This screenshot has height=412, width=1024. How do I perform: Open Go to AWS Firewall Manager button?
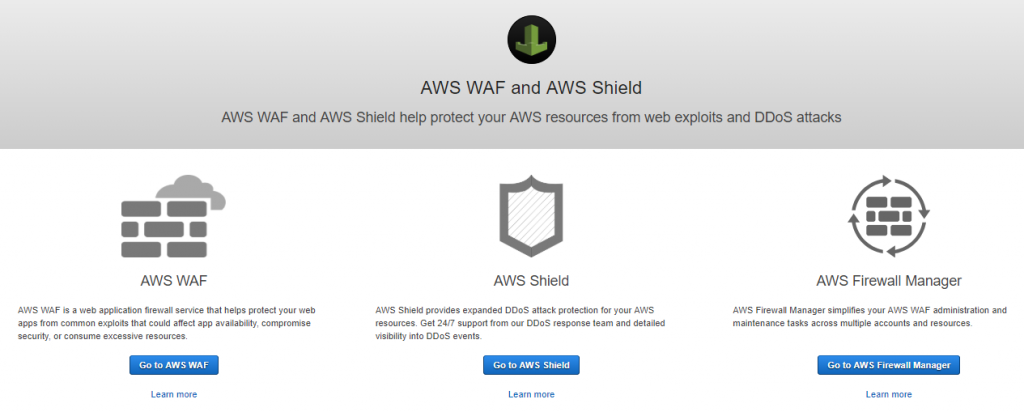click(x=888, y=365)
